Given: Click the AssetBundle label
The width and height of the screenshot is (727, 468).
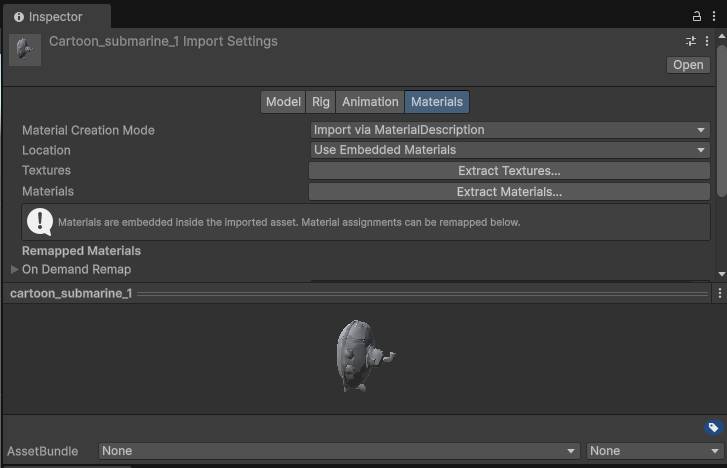Looking at the screenshot, I should [x=43, y=451].
